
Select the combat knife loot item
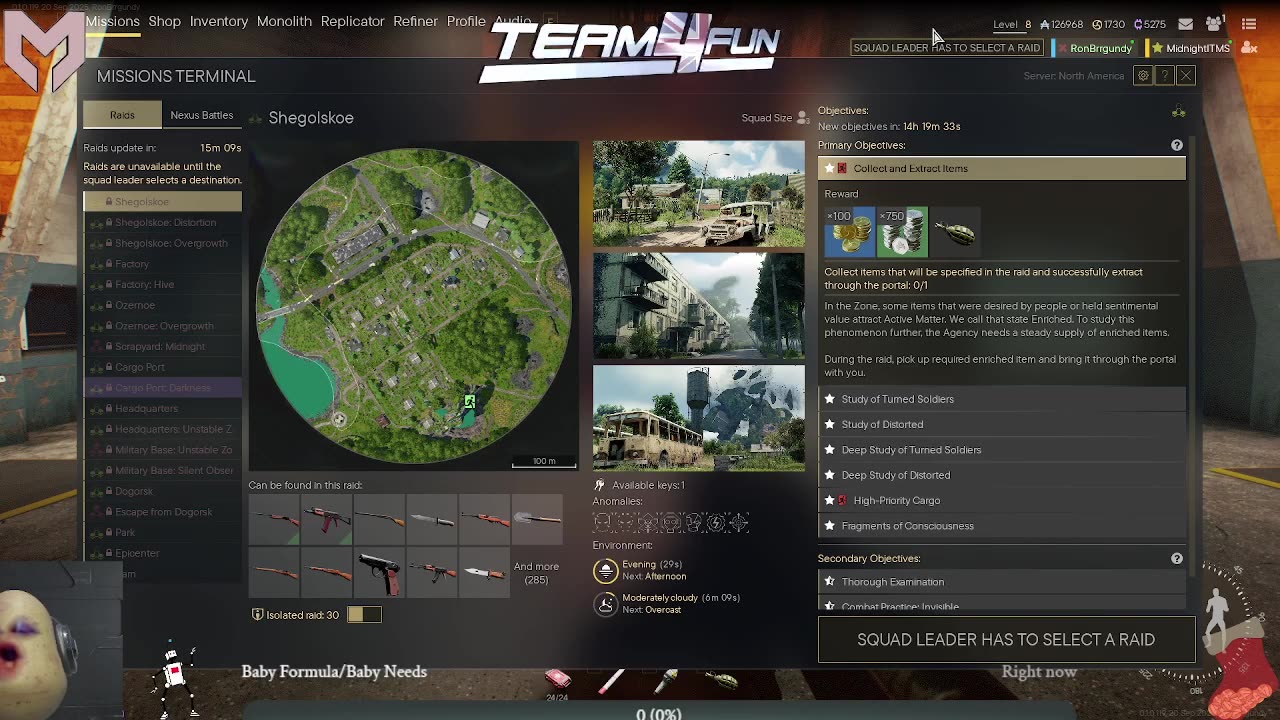(x=431, y=519)
